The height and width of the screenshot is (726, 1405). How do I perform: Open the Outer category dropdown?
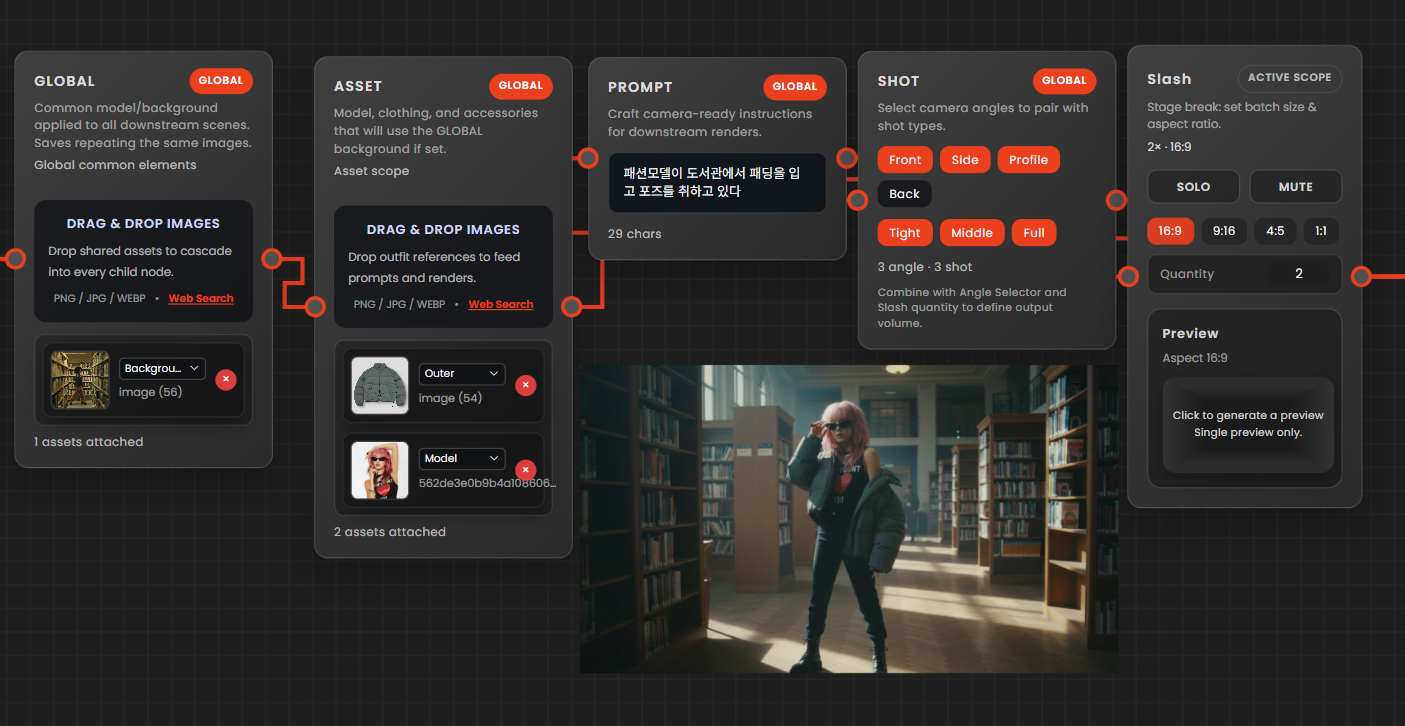pos(462,373)
